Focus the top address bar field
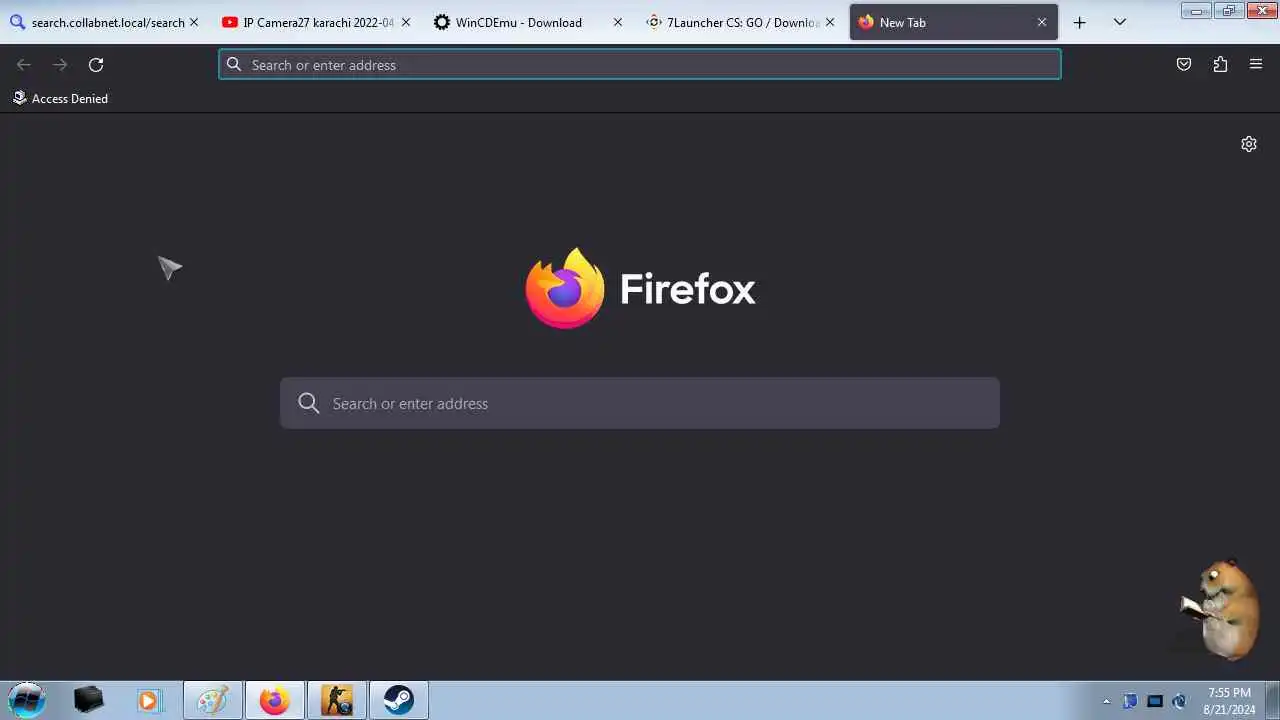Viewport: 1280px width, 720px height. [x=640, y=65]
